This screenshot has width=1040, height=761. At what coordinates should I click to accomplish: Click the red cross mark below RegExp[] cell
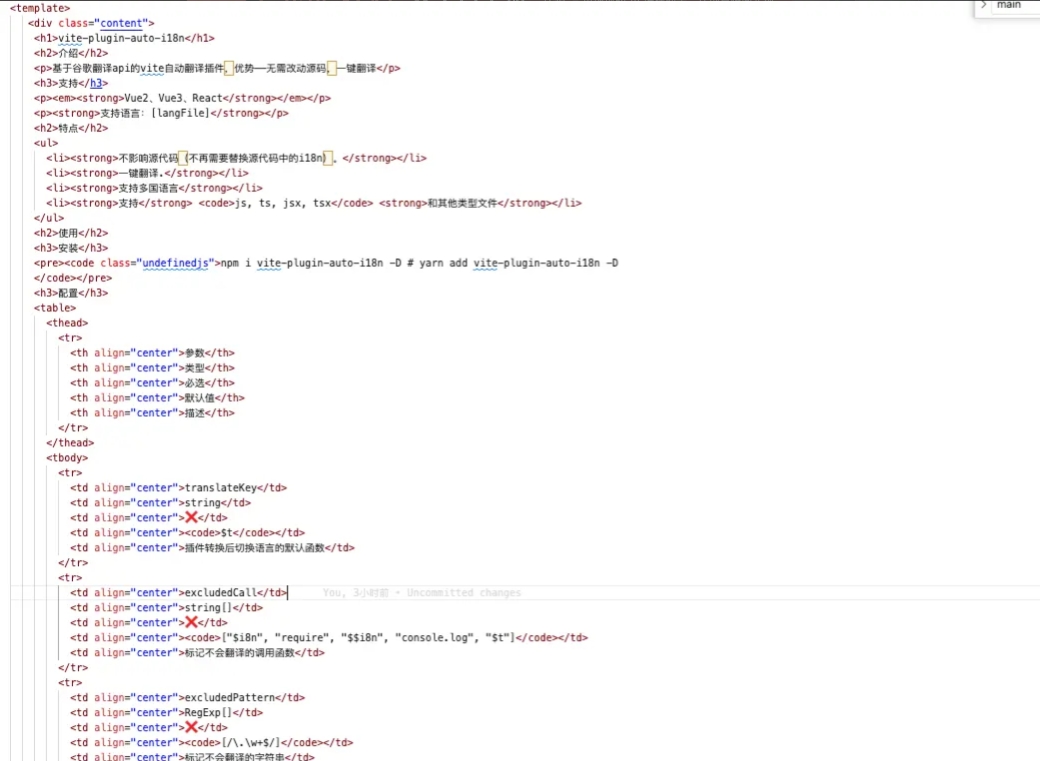click(191, 727)
